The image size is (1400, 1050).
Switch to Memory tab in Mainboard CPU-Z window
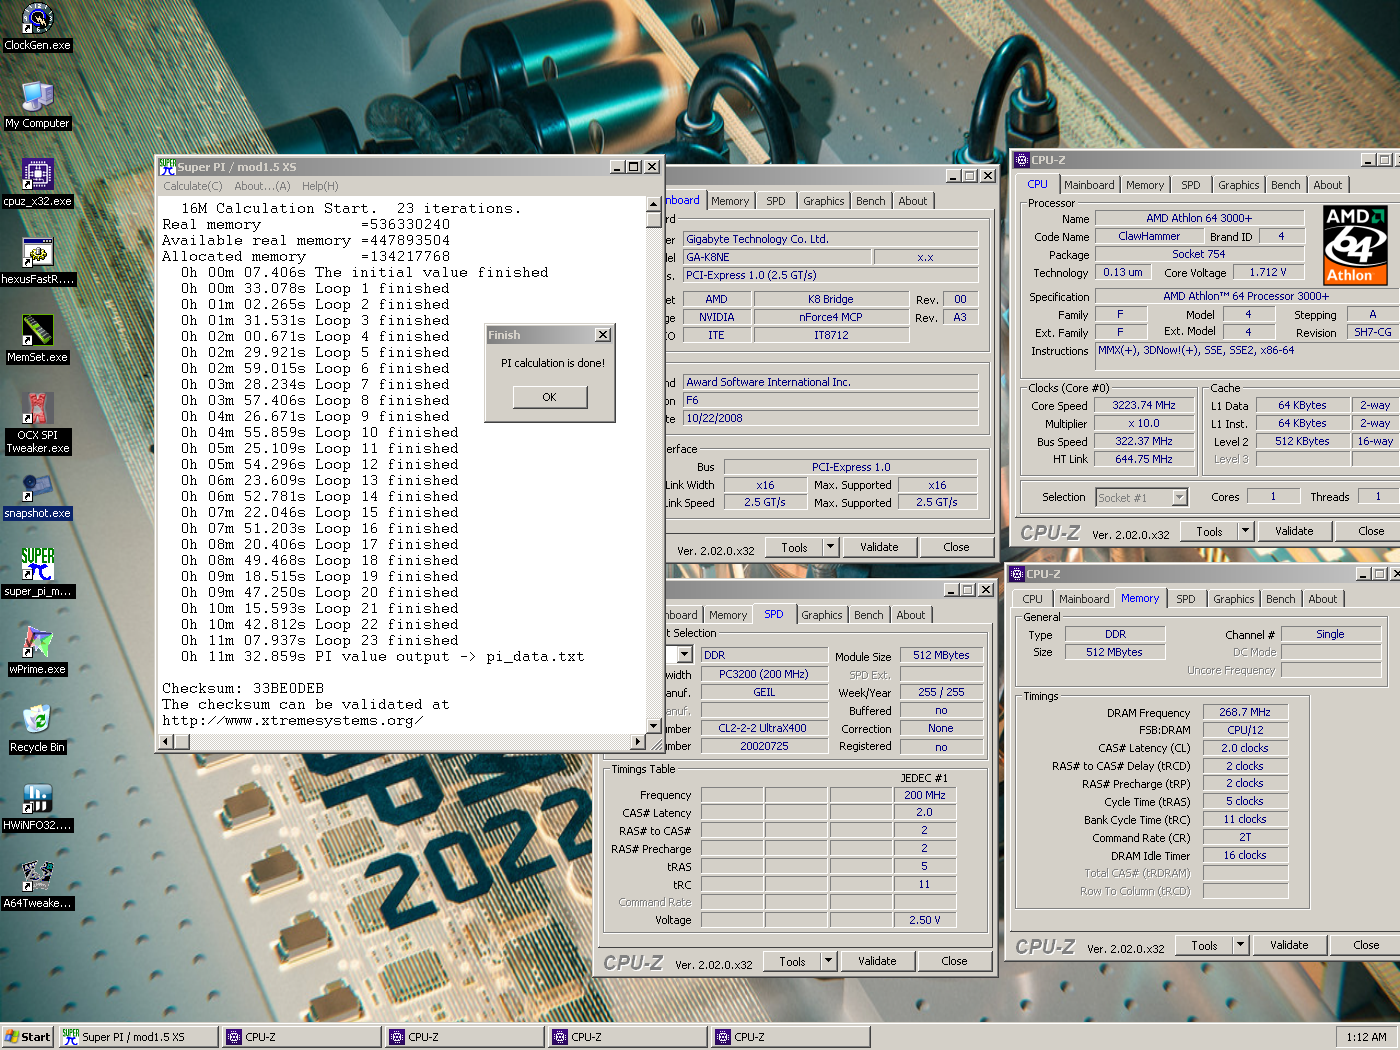[730, 201]
